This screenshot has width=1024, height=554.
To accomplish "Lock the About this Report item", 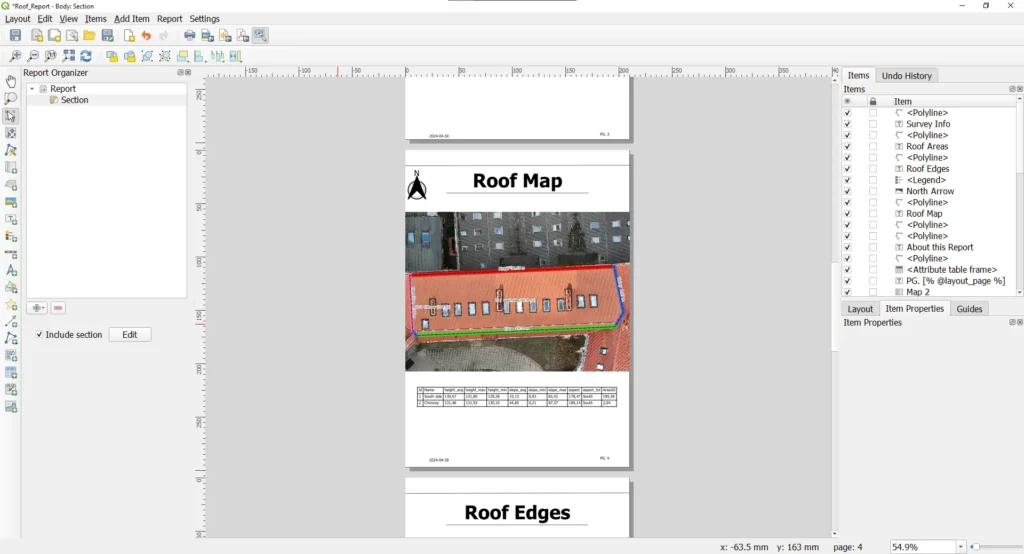I will point(872,247).
